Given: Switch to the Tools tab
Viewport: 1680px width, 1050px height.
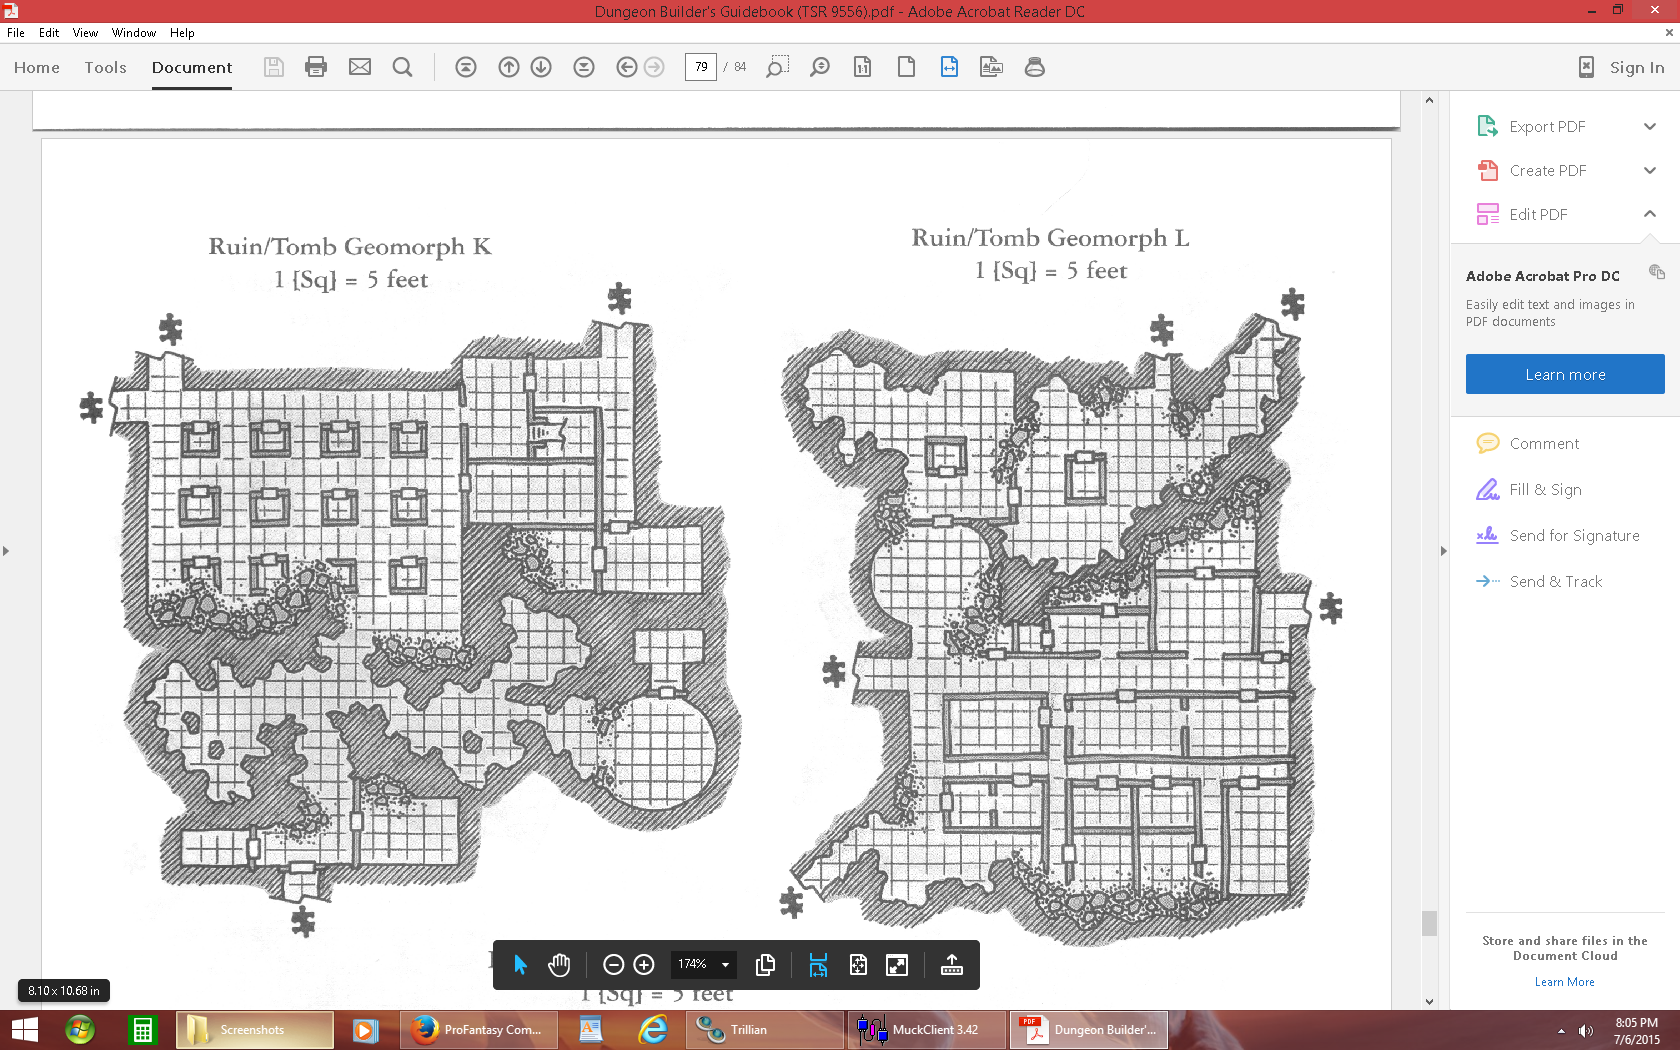Looking at the screenshot, I should (x=105, y=67).
